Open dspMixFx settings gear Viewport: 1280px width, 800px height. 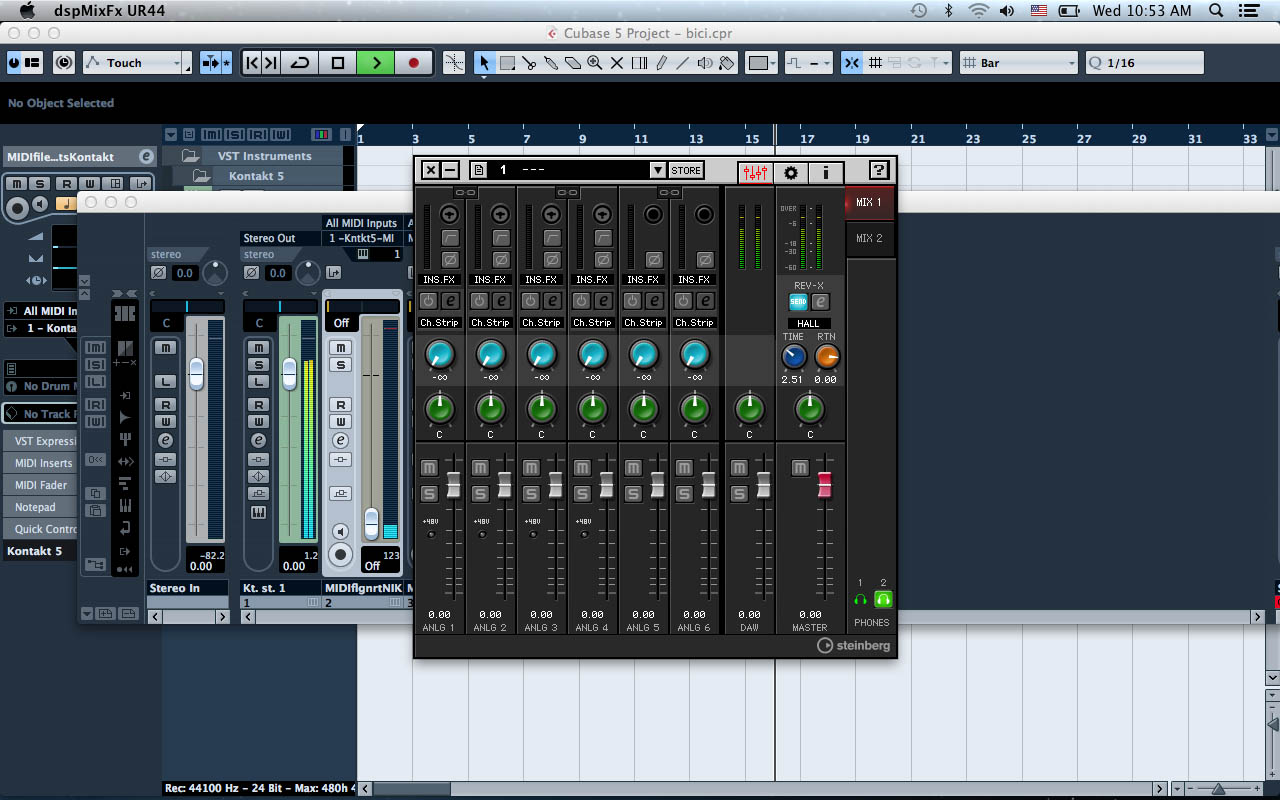pos(791,172)
